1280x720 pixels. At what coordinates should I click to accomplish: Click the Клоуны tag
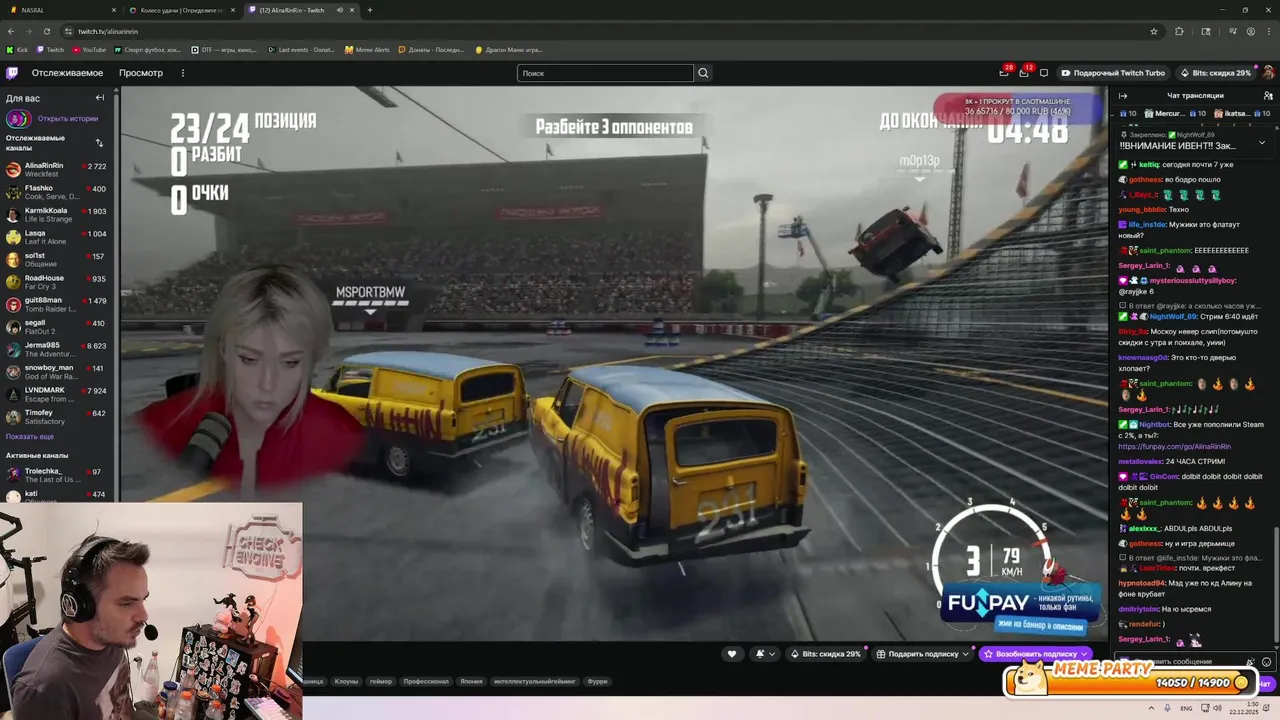346,681
